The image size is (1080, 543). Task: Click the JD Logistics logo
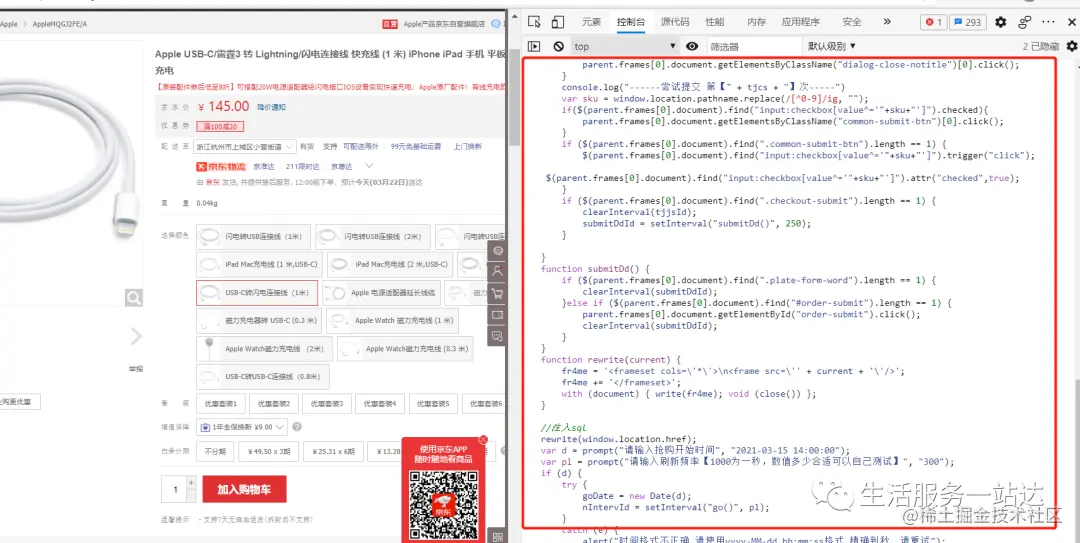(x=220, y=167)
